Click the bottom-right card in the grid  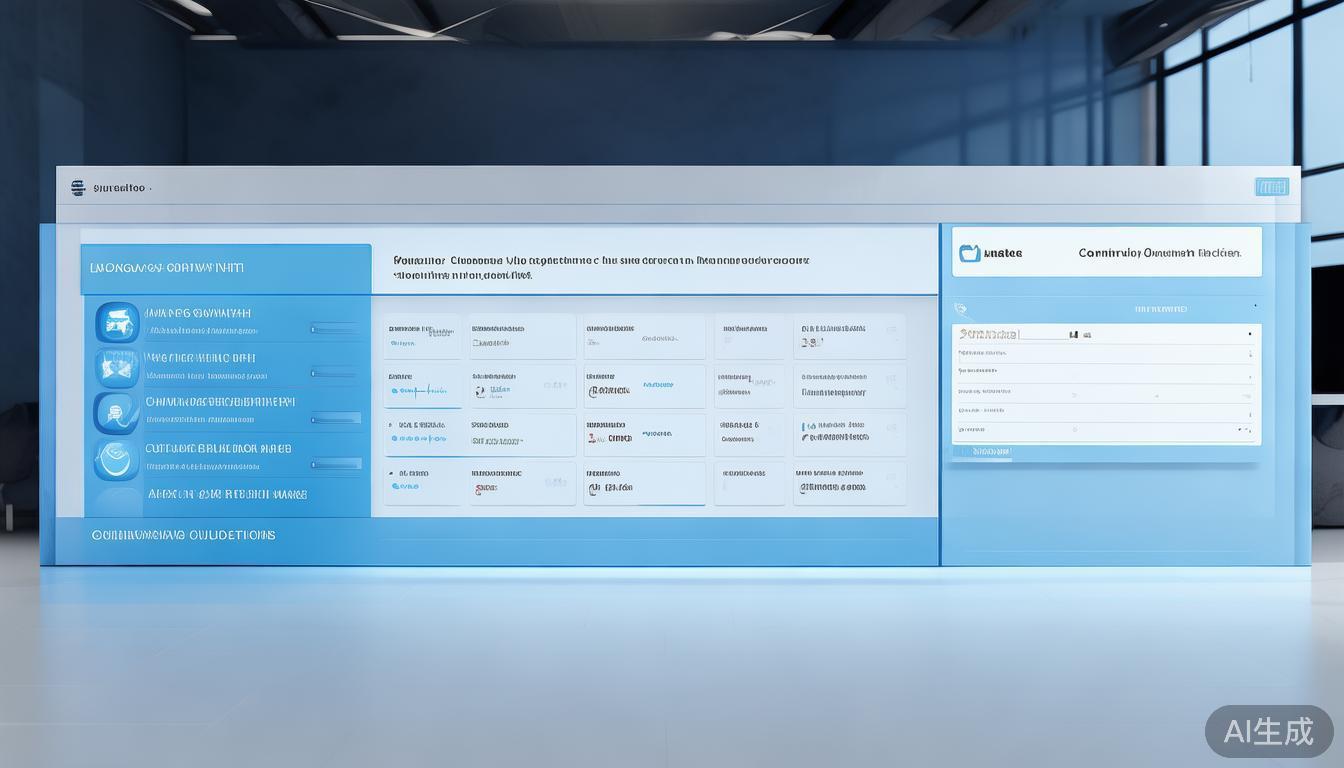click(849, 483)
